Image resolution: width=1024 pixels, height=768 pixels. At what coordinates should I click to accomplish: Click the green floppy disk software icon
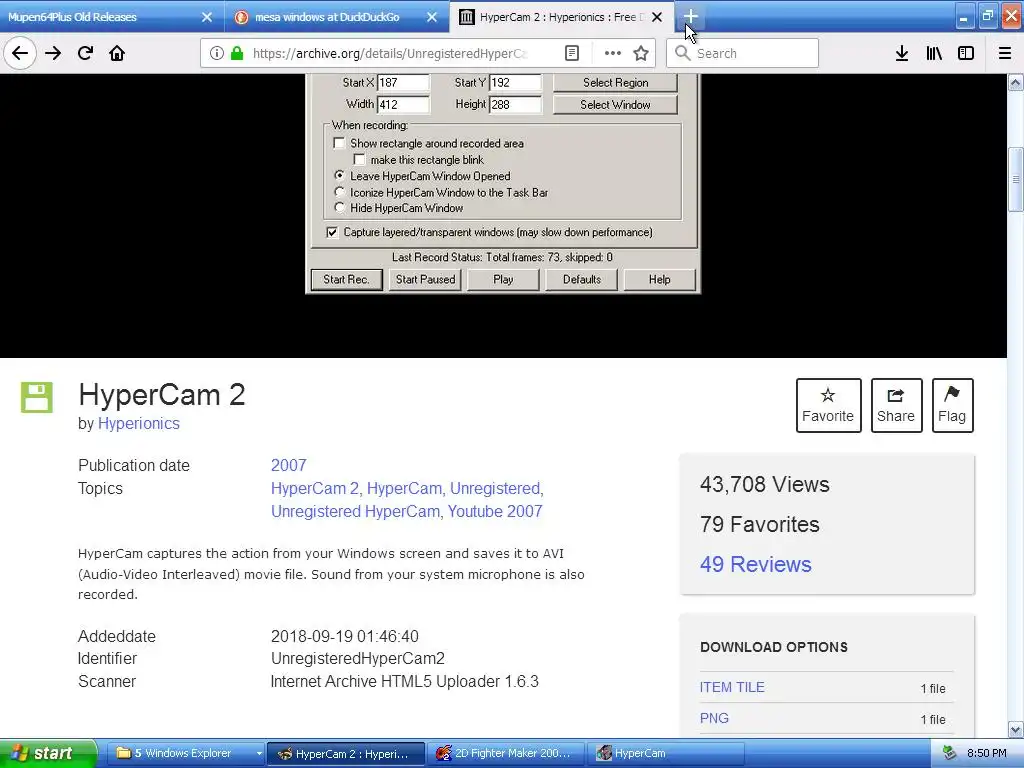(37, 397)
